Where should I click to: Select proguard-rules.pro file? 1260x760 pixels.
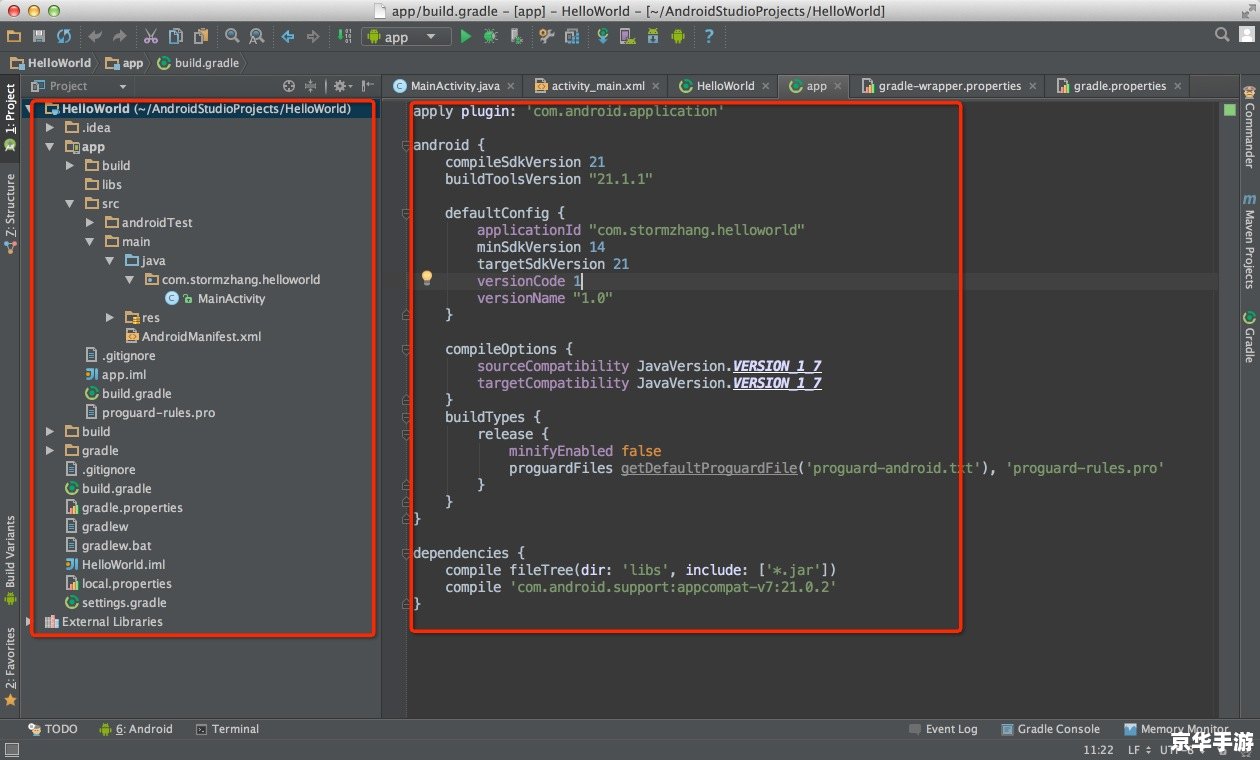click(150, 413)
